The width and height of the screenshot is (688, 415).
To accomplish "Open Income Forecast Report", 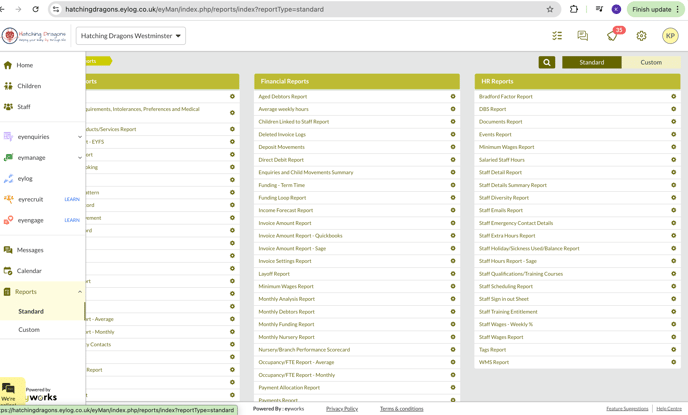I will [286, 211].
